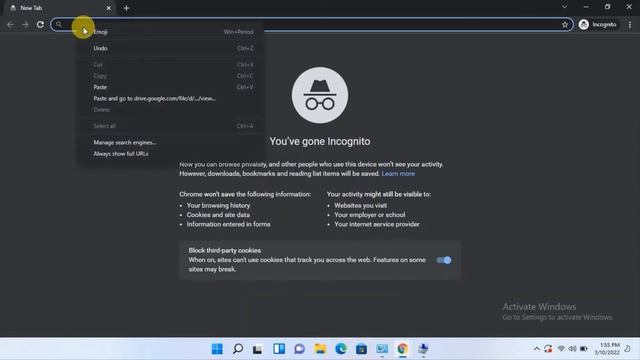Show hidden system tray icons

[536, 349]
